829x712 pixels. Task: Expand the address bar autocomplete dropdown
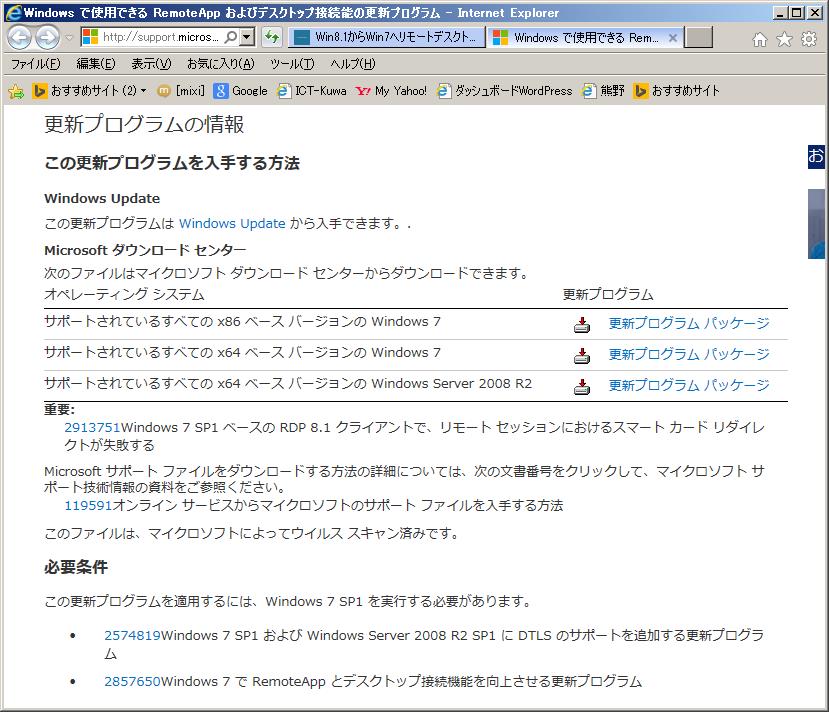pyautogui.click(x=246, y=37)
